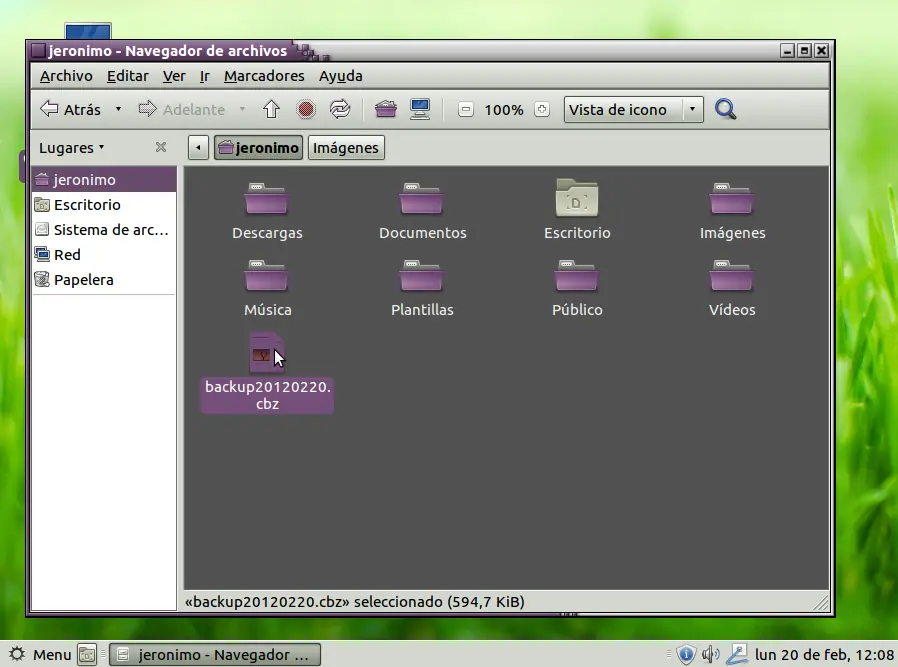
Task: Open the network tray icon
Action: pos(737,654)
